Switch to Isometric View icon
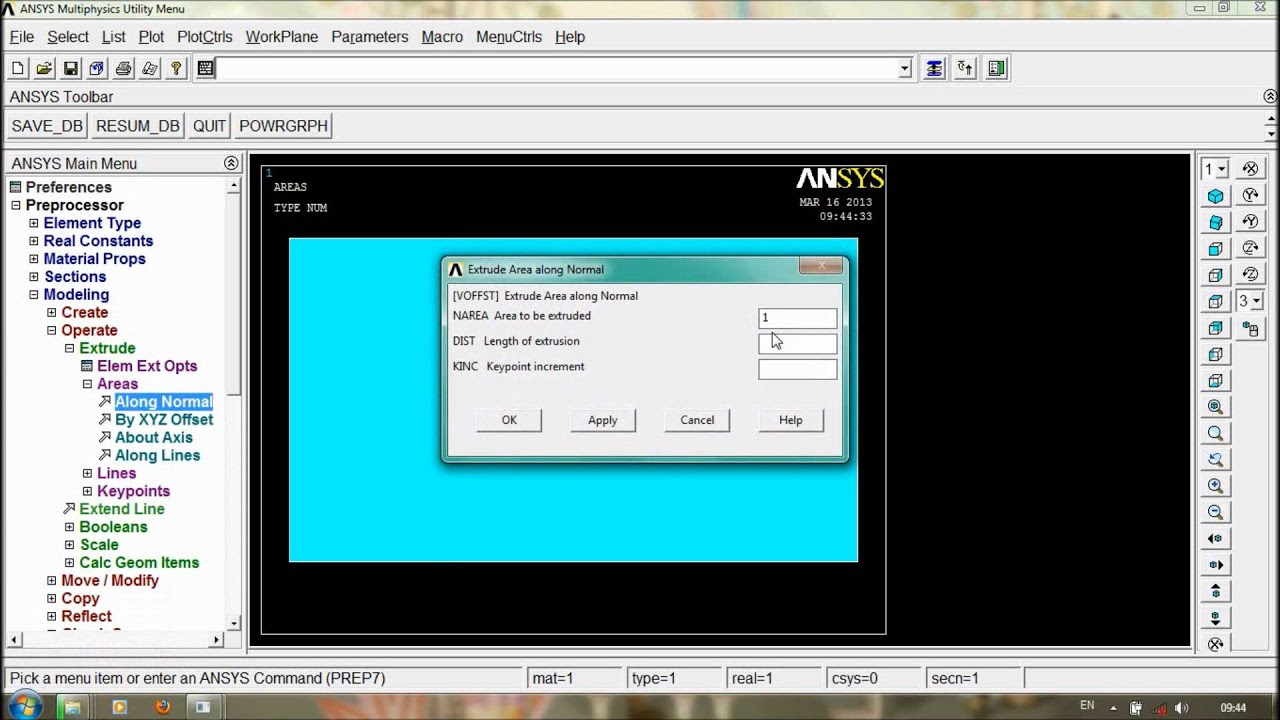The image size is (1280, 720). tap(1215, 196)
